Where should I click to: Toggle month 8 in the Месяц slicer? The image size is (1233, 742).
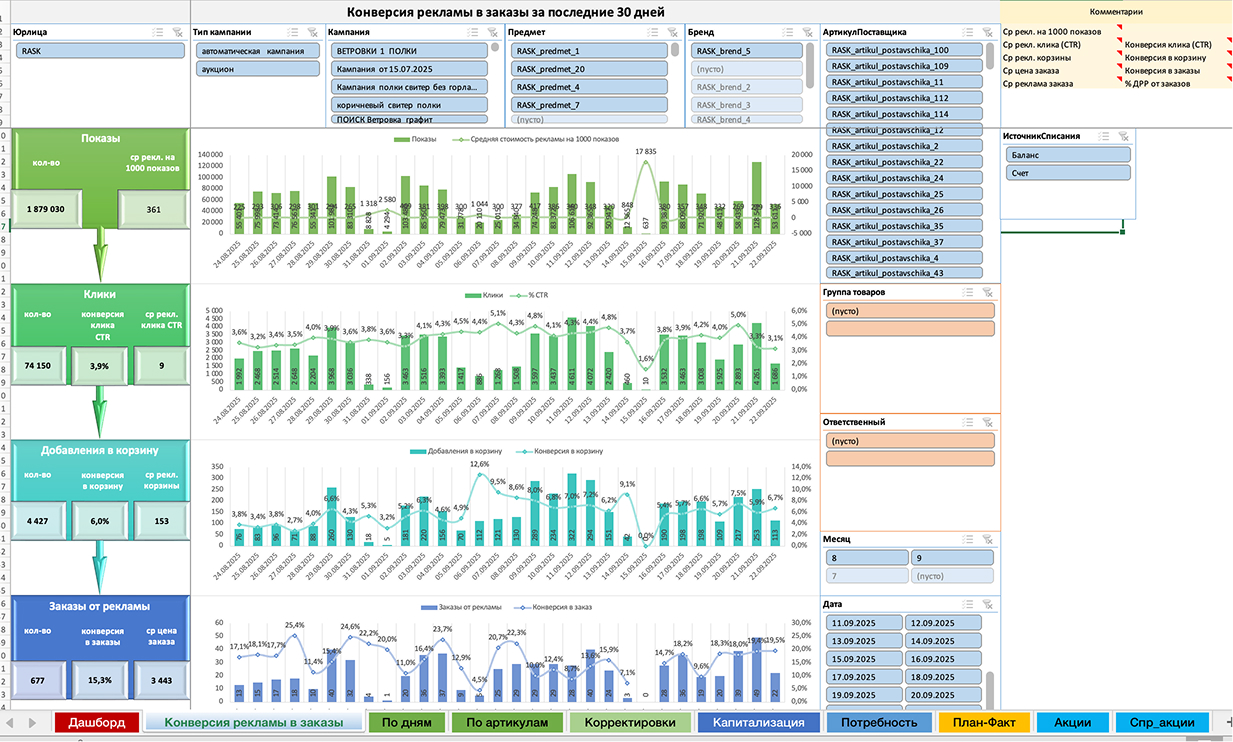864,558
